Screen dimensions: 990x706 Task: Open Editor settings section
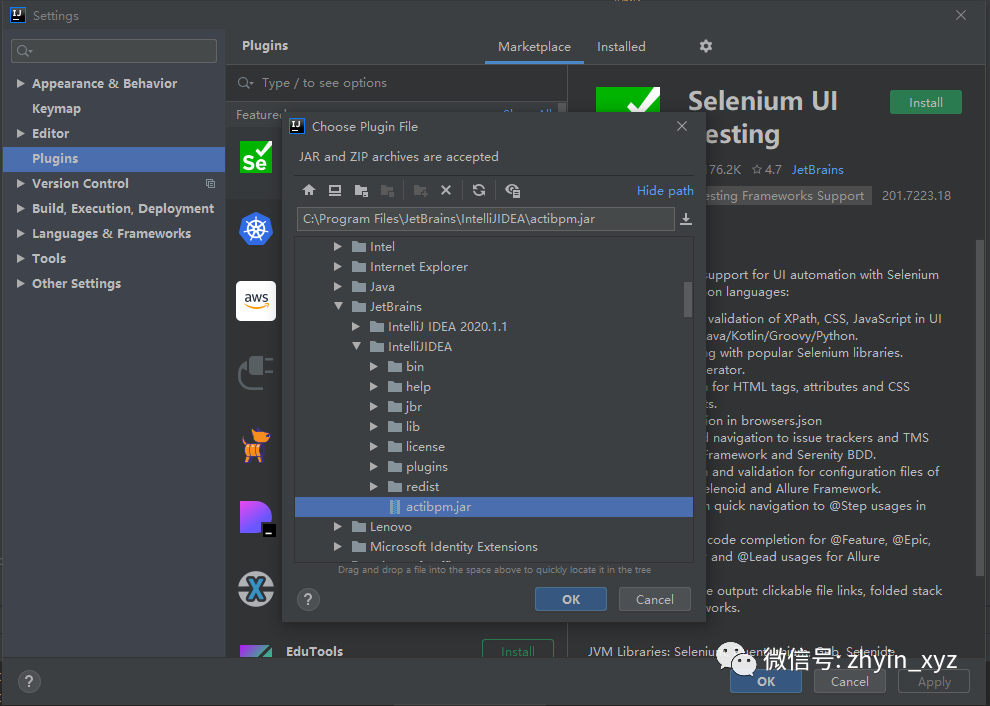(x=51, y=133)
